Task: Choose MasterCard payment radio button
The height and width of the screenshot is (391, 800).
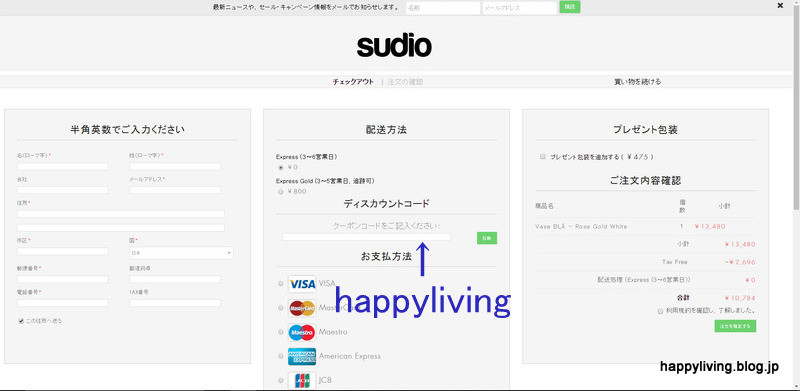Action: 281,308
